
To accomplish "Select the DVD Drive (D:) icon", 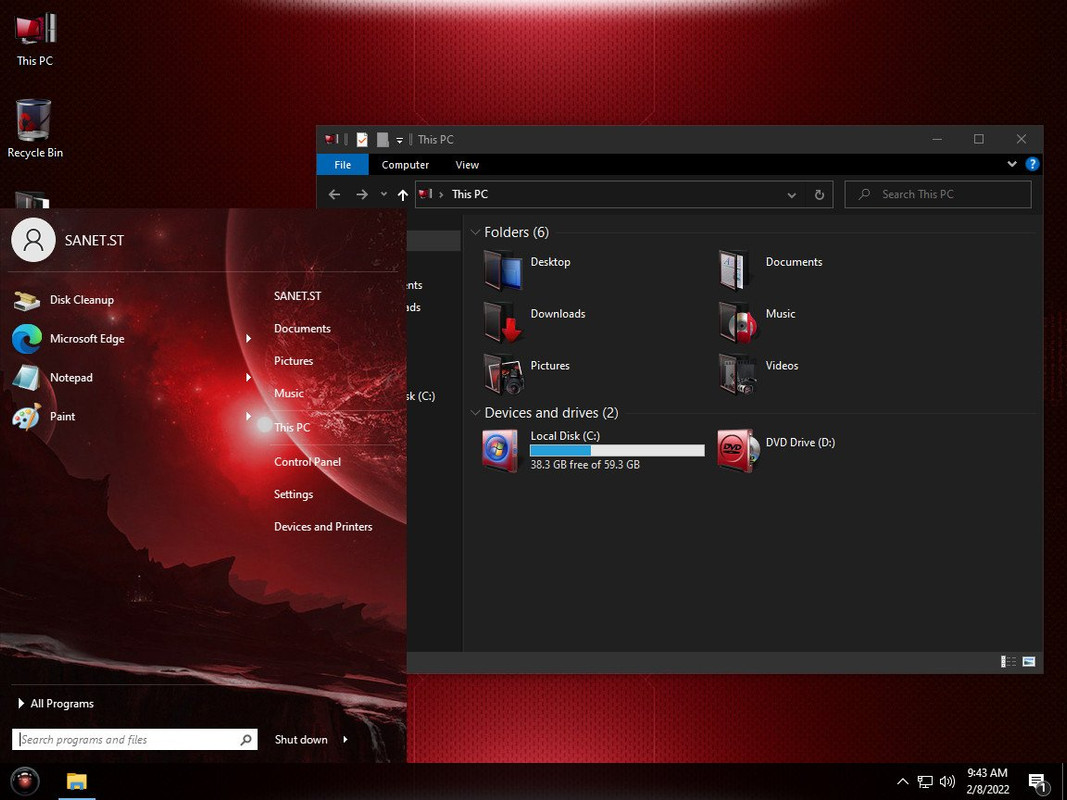I will click(x=738, y=450).
